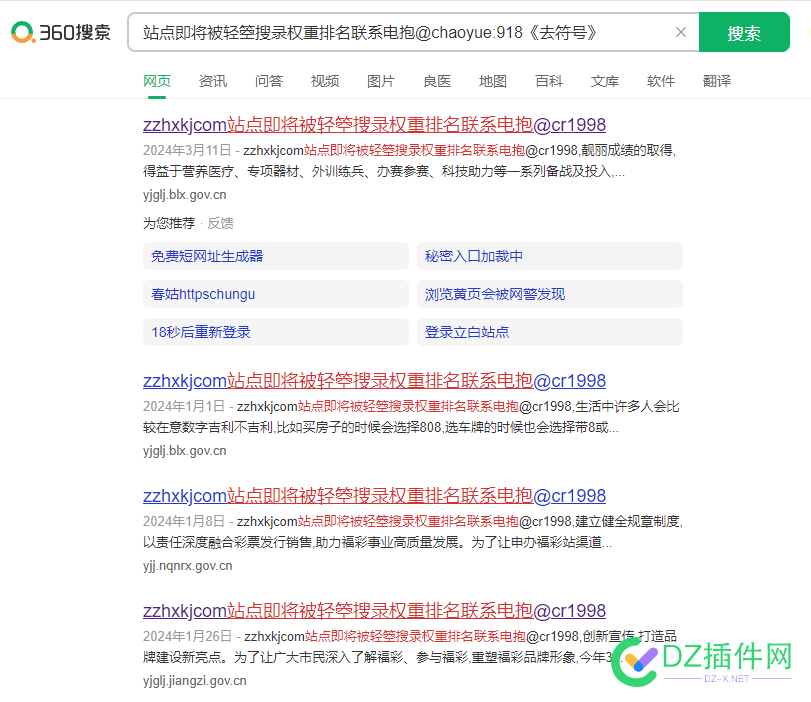Click URL yjglj.jiangzi.gov.cn
Viewport: 811px width, 702px height.
pyautogui.click(x=194, y=680)
